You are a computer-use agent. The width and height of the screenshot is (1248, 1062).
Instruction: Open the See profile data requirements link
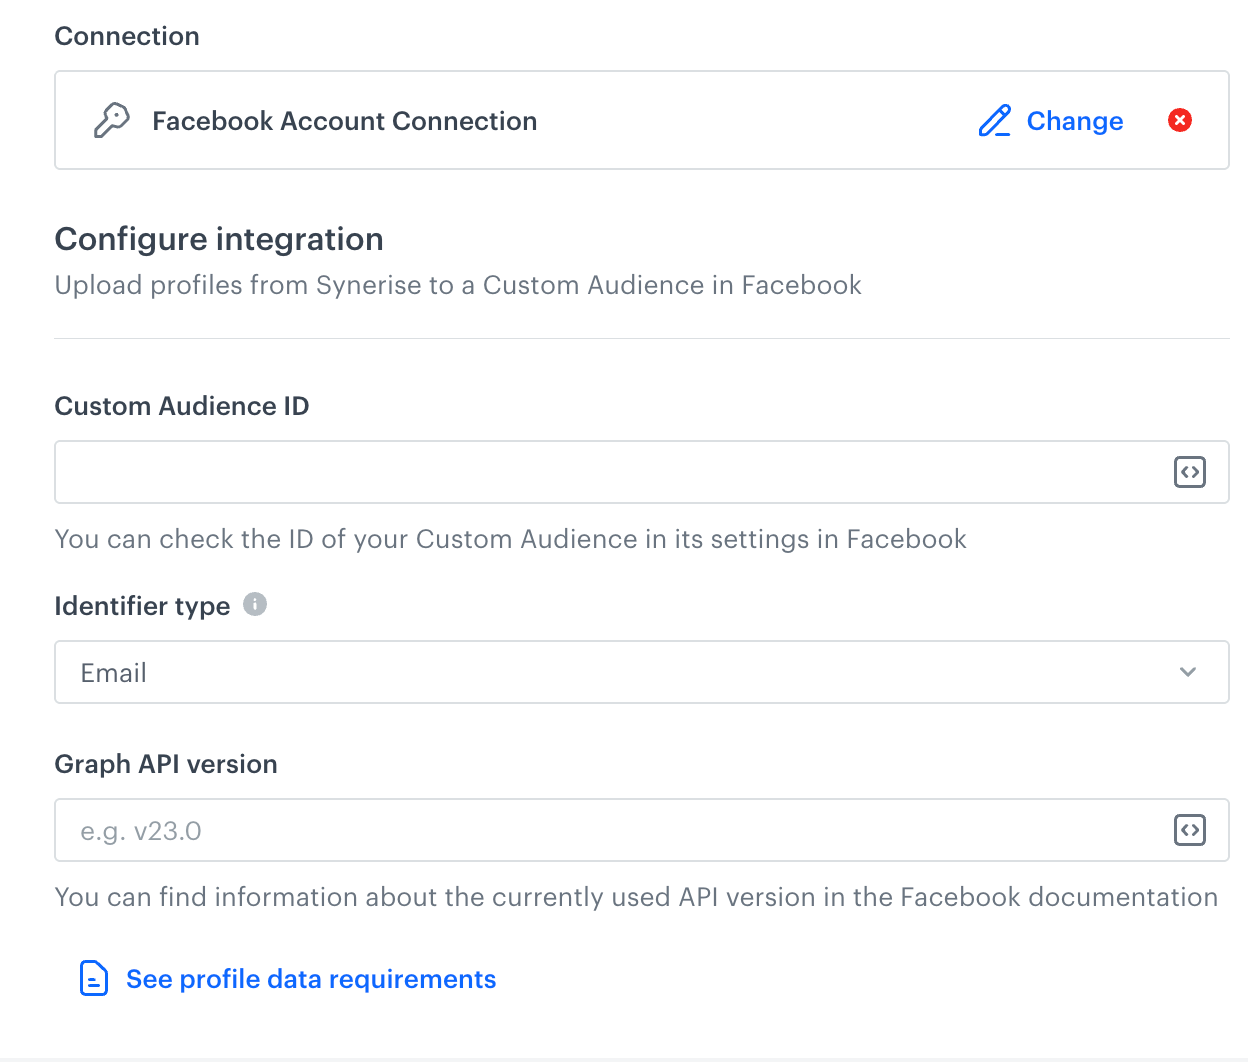[x=311, y=979]
